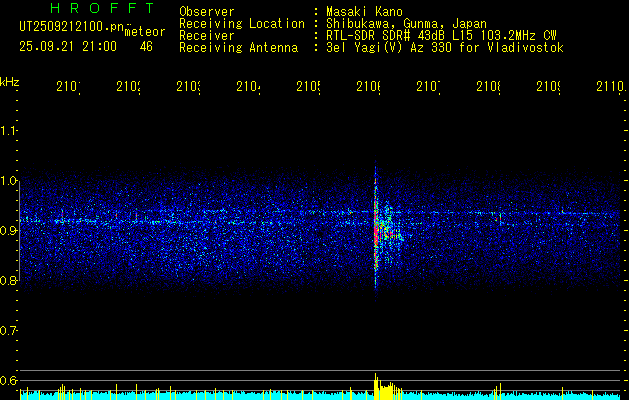The image size is (629, 400).
Task: Click the "Observer" label
Action: coord(207,12)
